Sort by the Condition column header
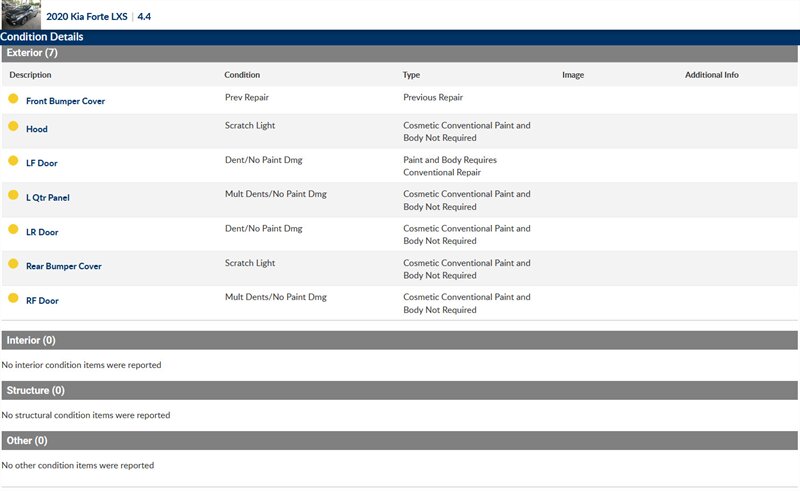Screen dimensions: 800x491 pyautogui.click(x=242, y=75)
